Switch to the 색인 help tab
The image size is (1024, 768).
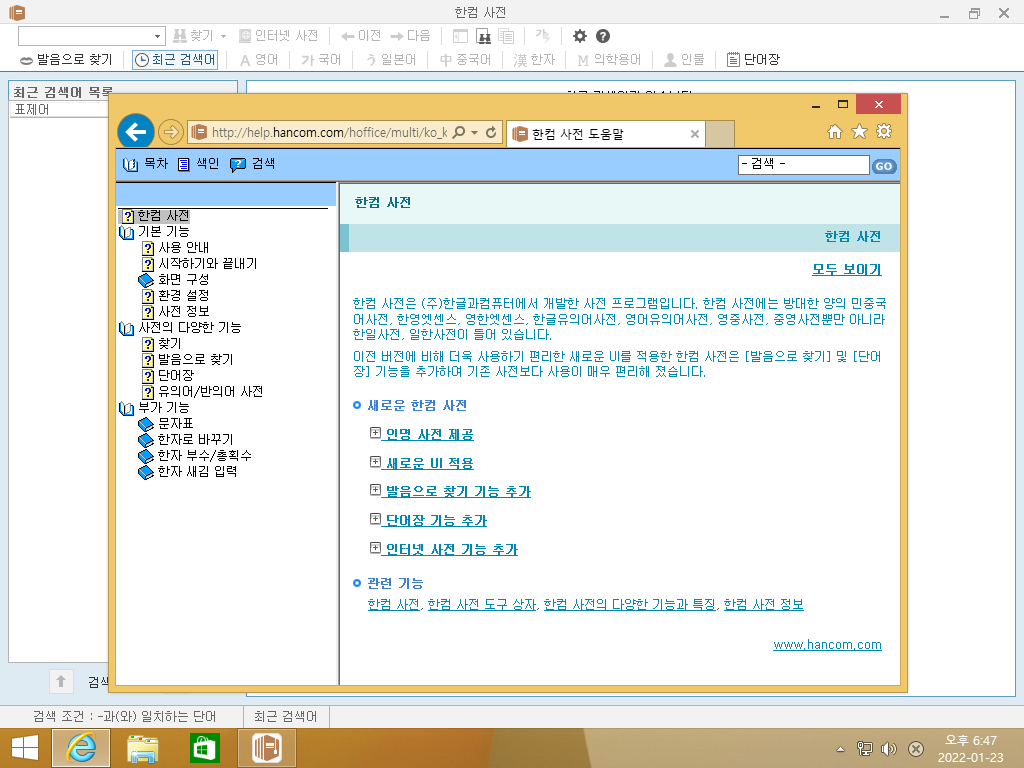point(198,164)
